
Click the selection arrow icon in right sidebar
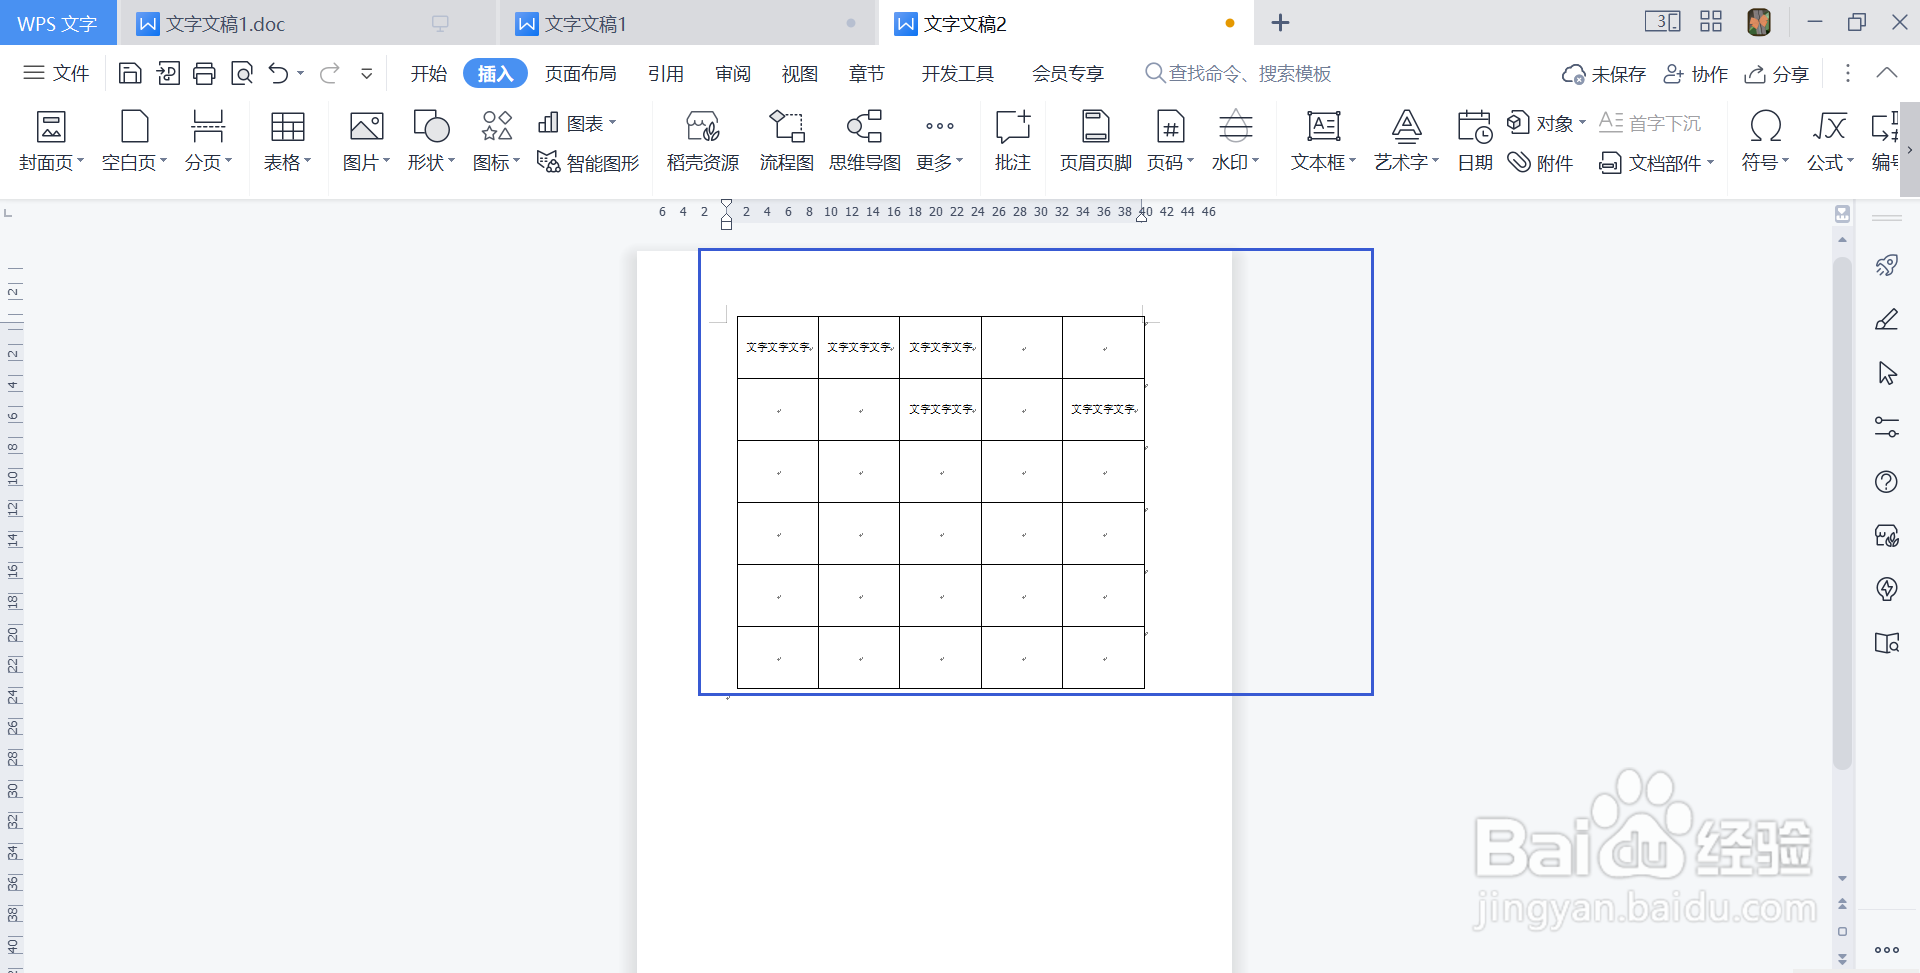tap(1887, 373)
